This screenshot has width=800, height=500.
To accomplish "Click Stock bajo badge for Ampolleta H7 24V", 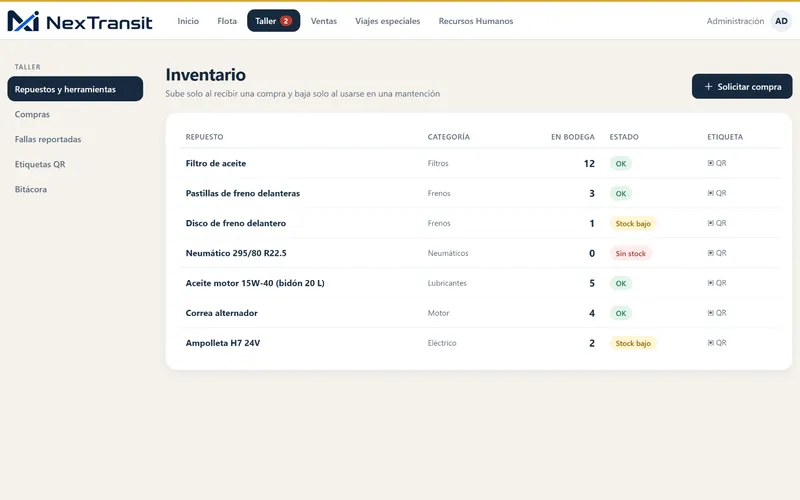I will pos(633,343).
